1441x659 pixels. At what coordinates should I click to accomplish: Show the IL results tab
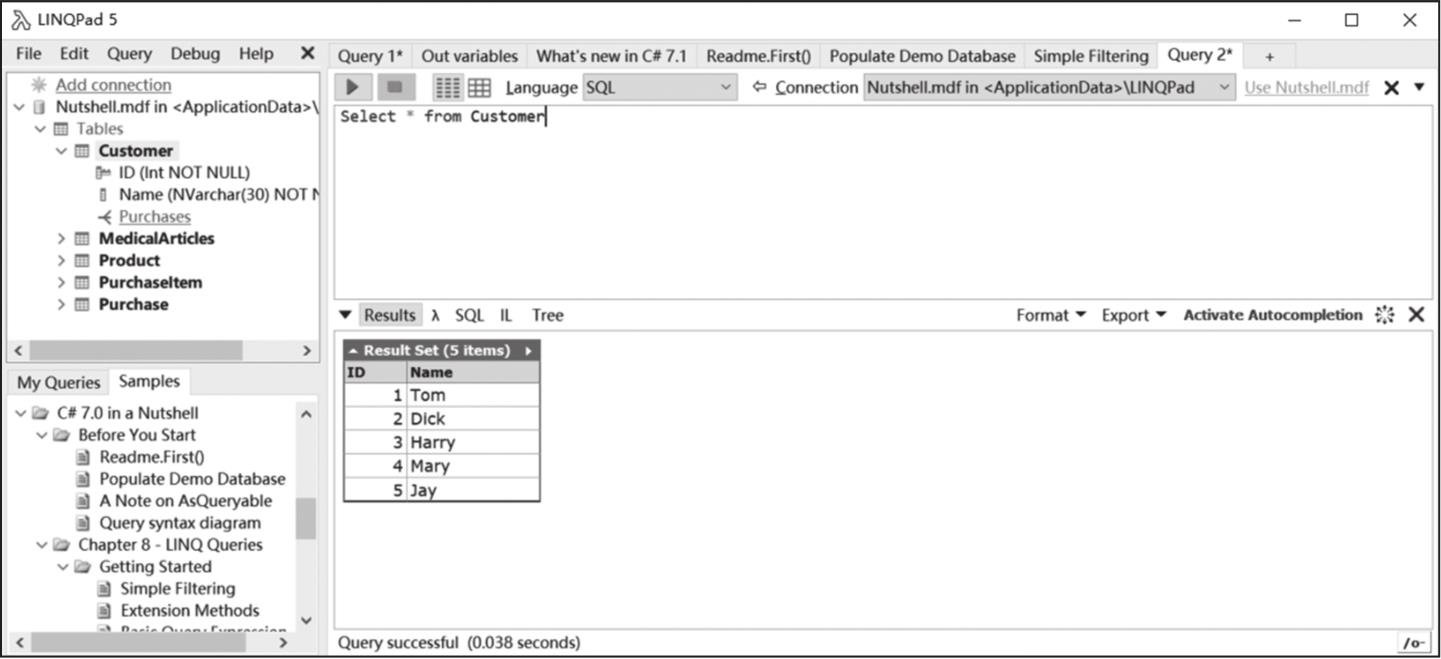coord(506,315)
